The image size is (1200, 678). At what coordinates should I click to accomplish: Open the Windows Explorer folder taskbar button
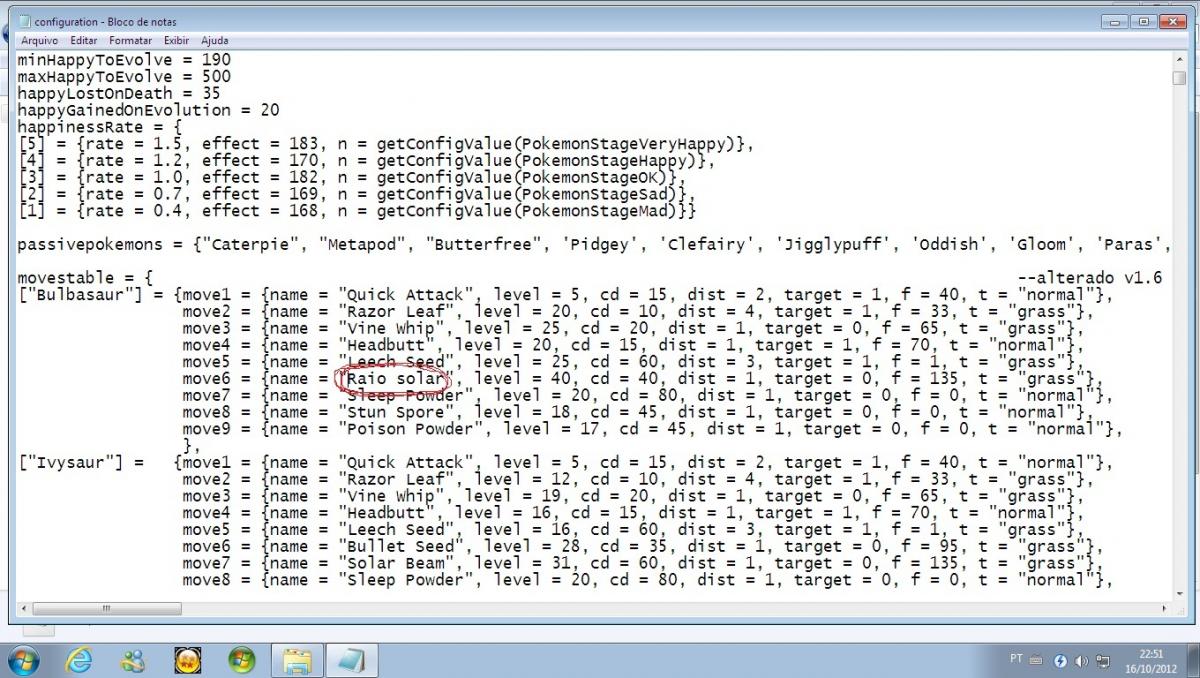tap(298, 660)
